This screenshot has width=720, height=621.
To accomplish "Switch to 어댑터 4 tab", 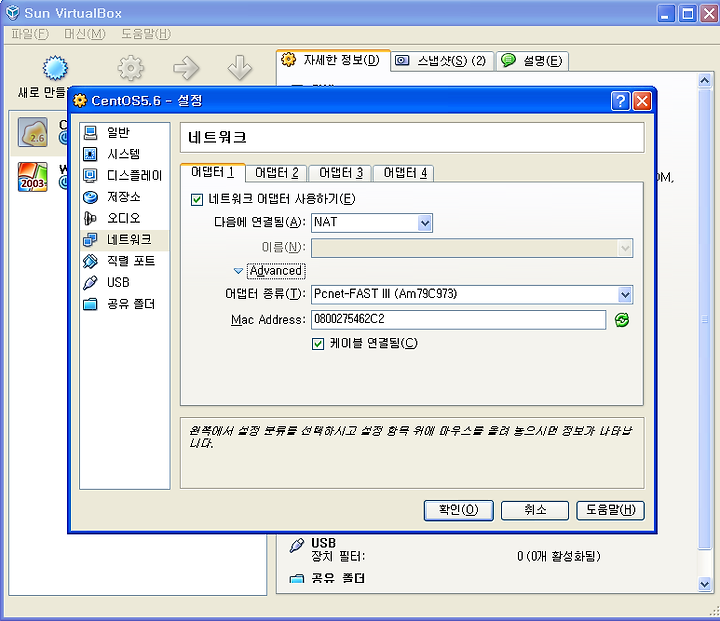I will (x=405, y=173).
